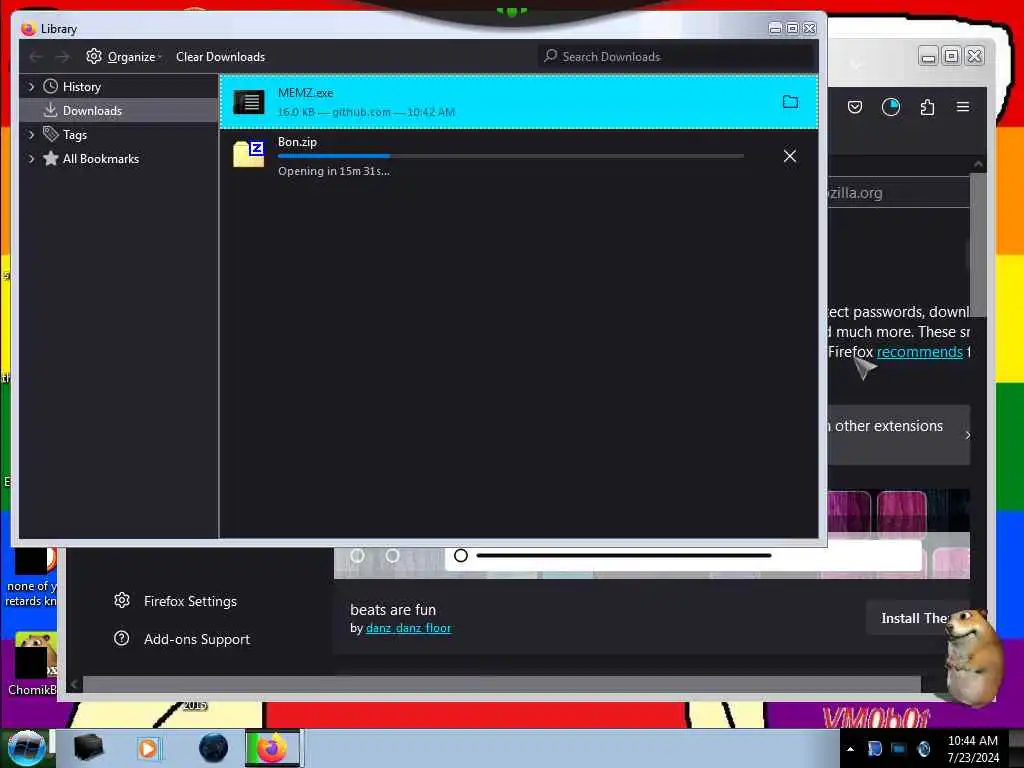Click the recommends link in Firefox

pyautogui.click(x=920, y=352)
